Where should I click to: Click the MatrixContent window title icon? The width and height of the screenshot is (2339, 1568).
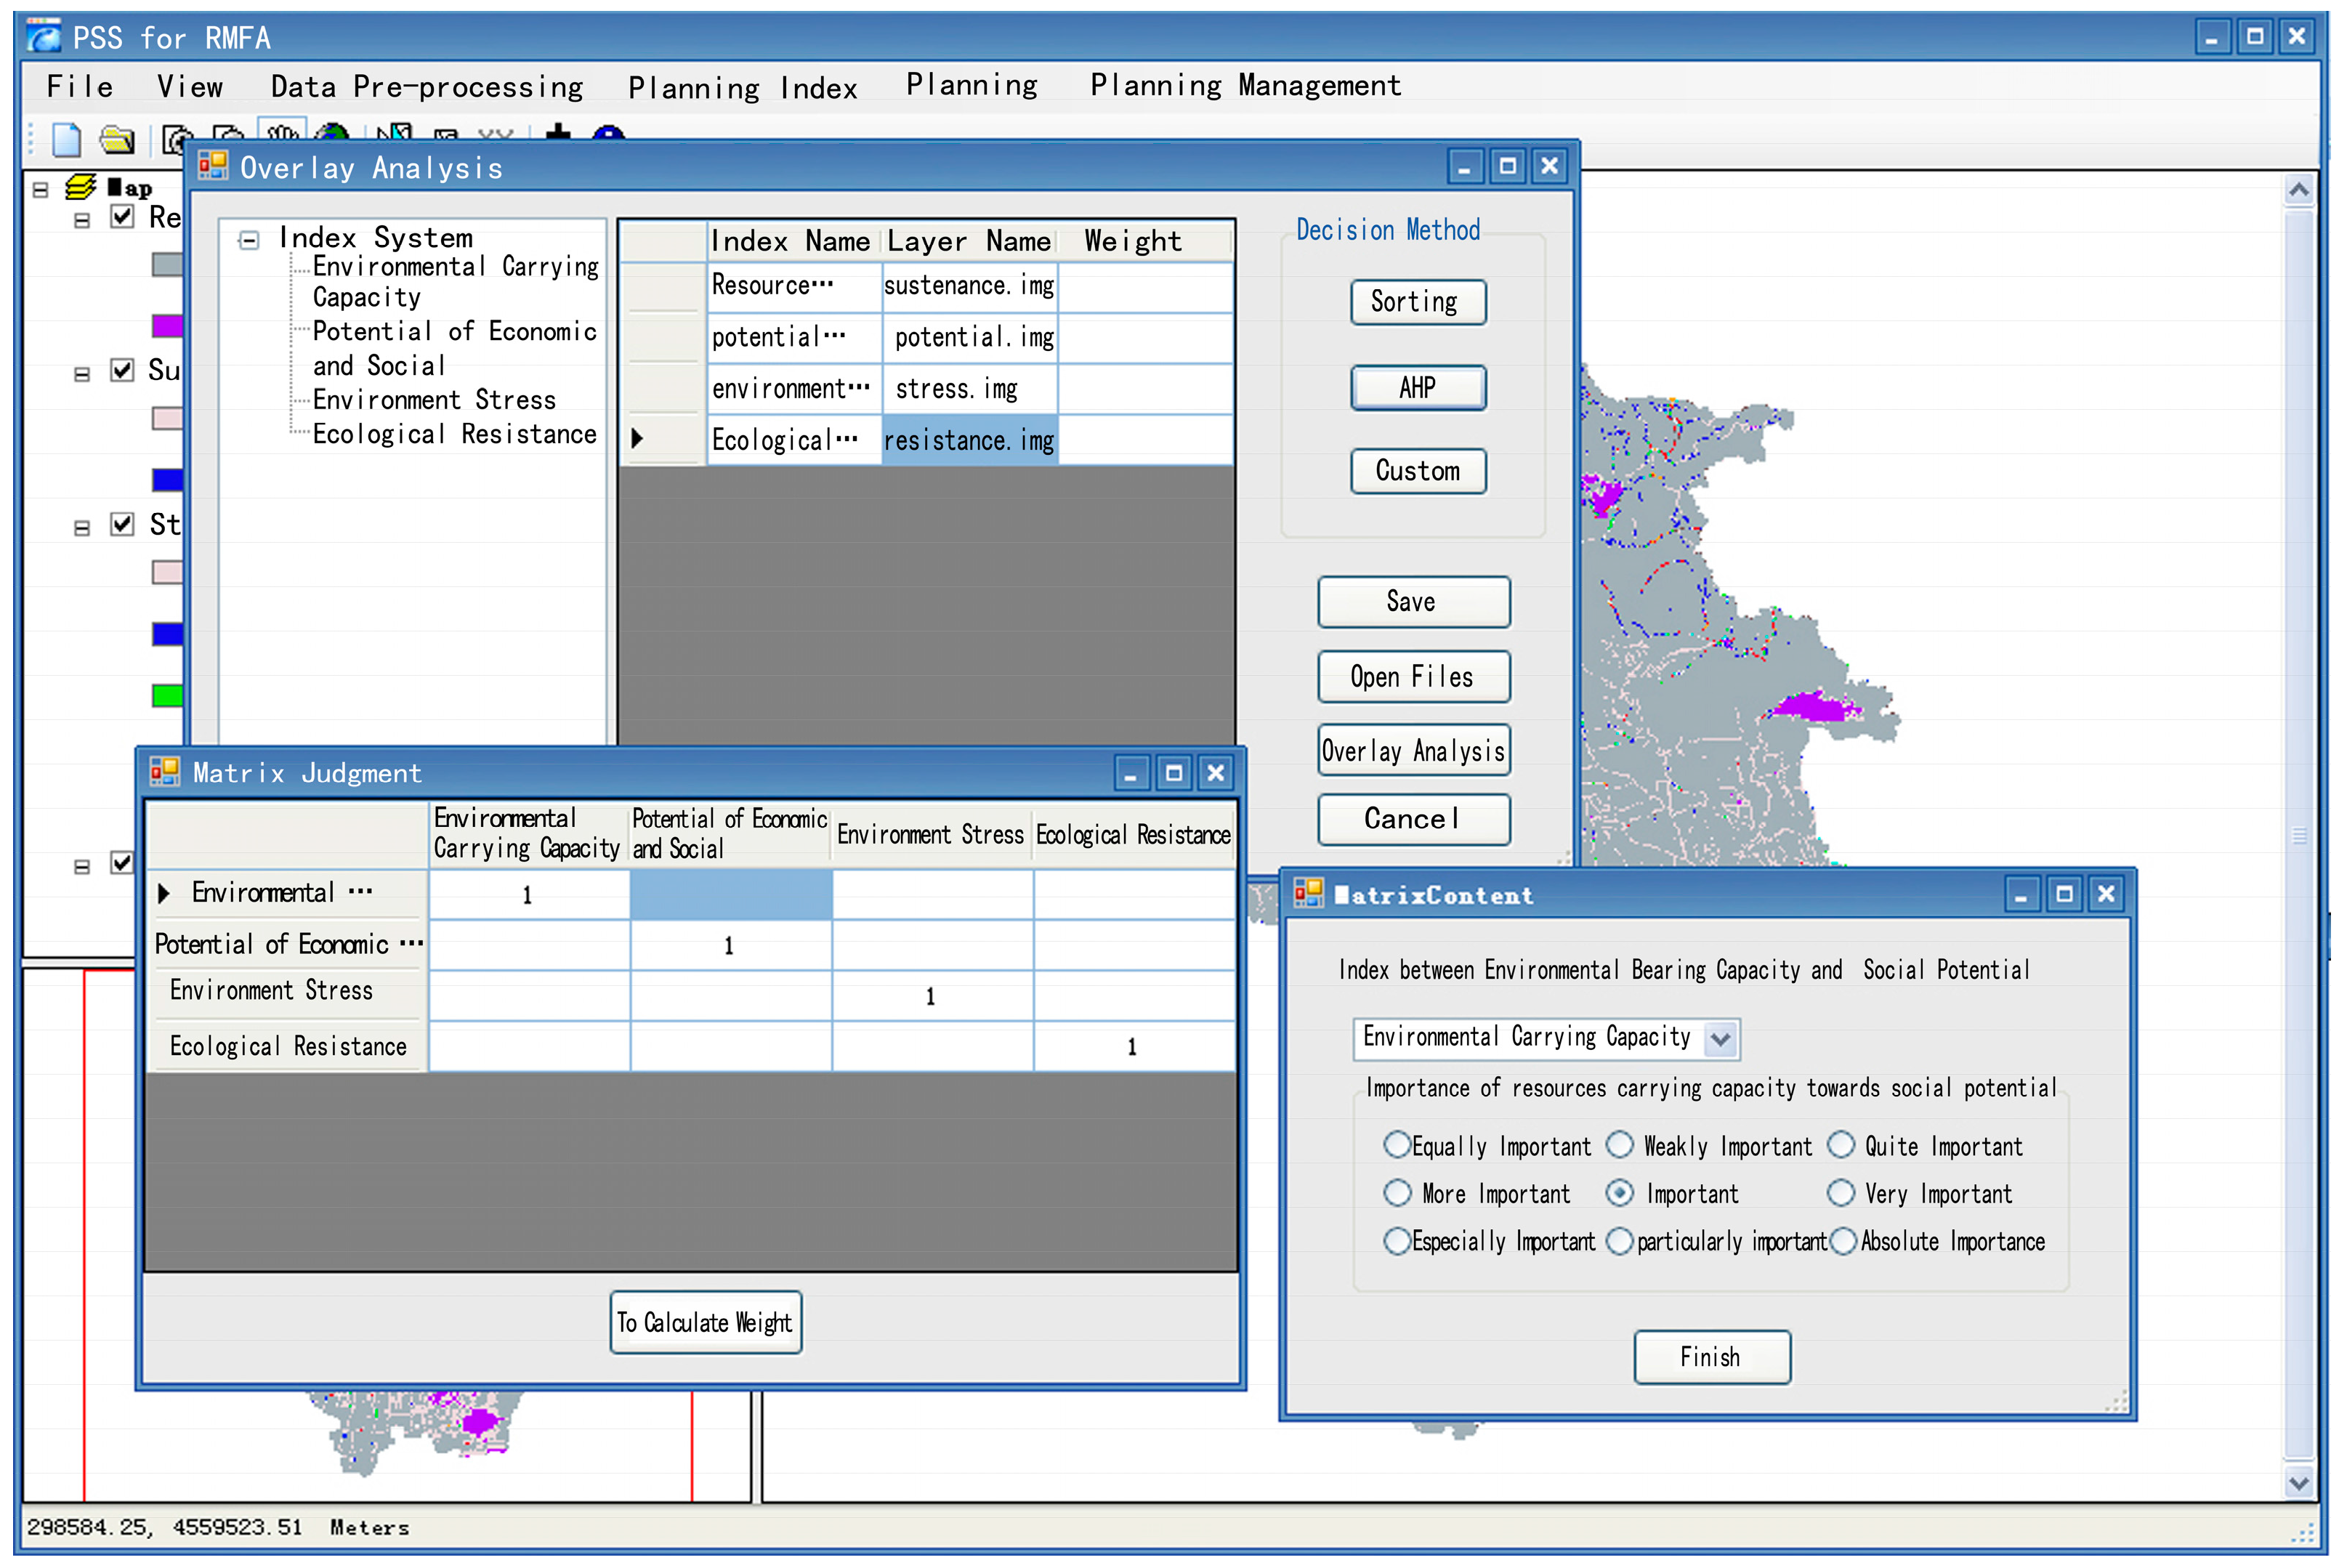pos(1309,893)
